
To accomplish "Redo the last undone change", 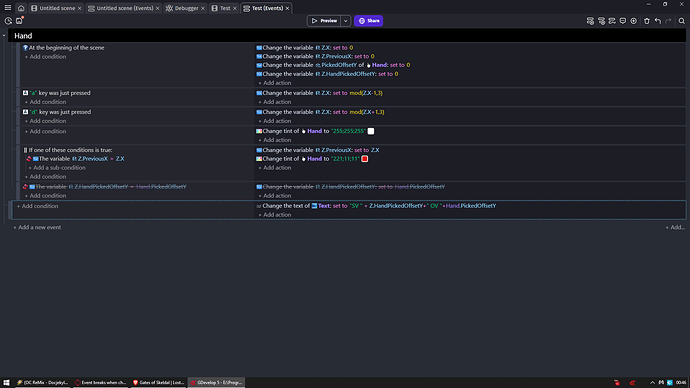I will pyautogui.click(x=668, y=21).
